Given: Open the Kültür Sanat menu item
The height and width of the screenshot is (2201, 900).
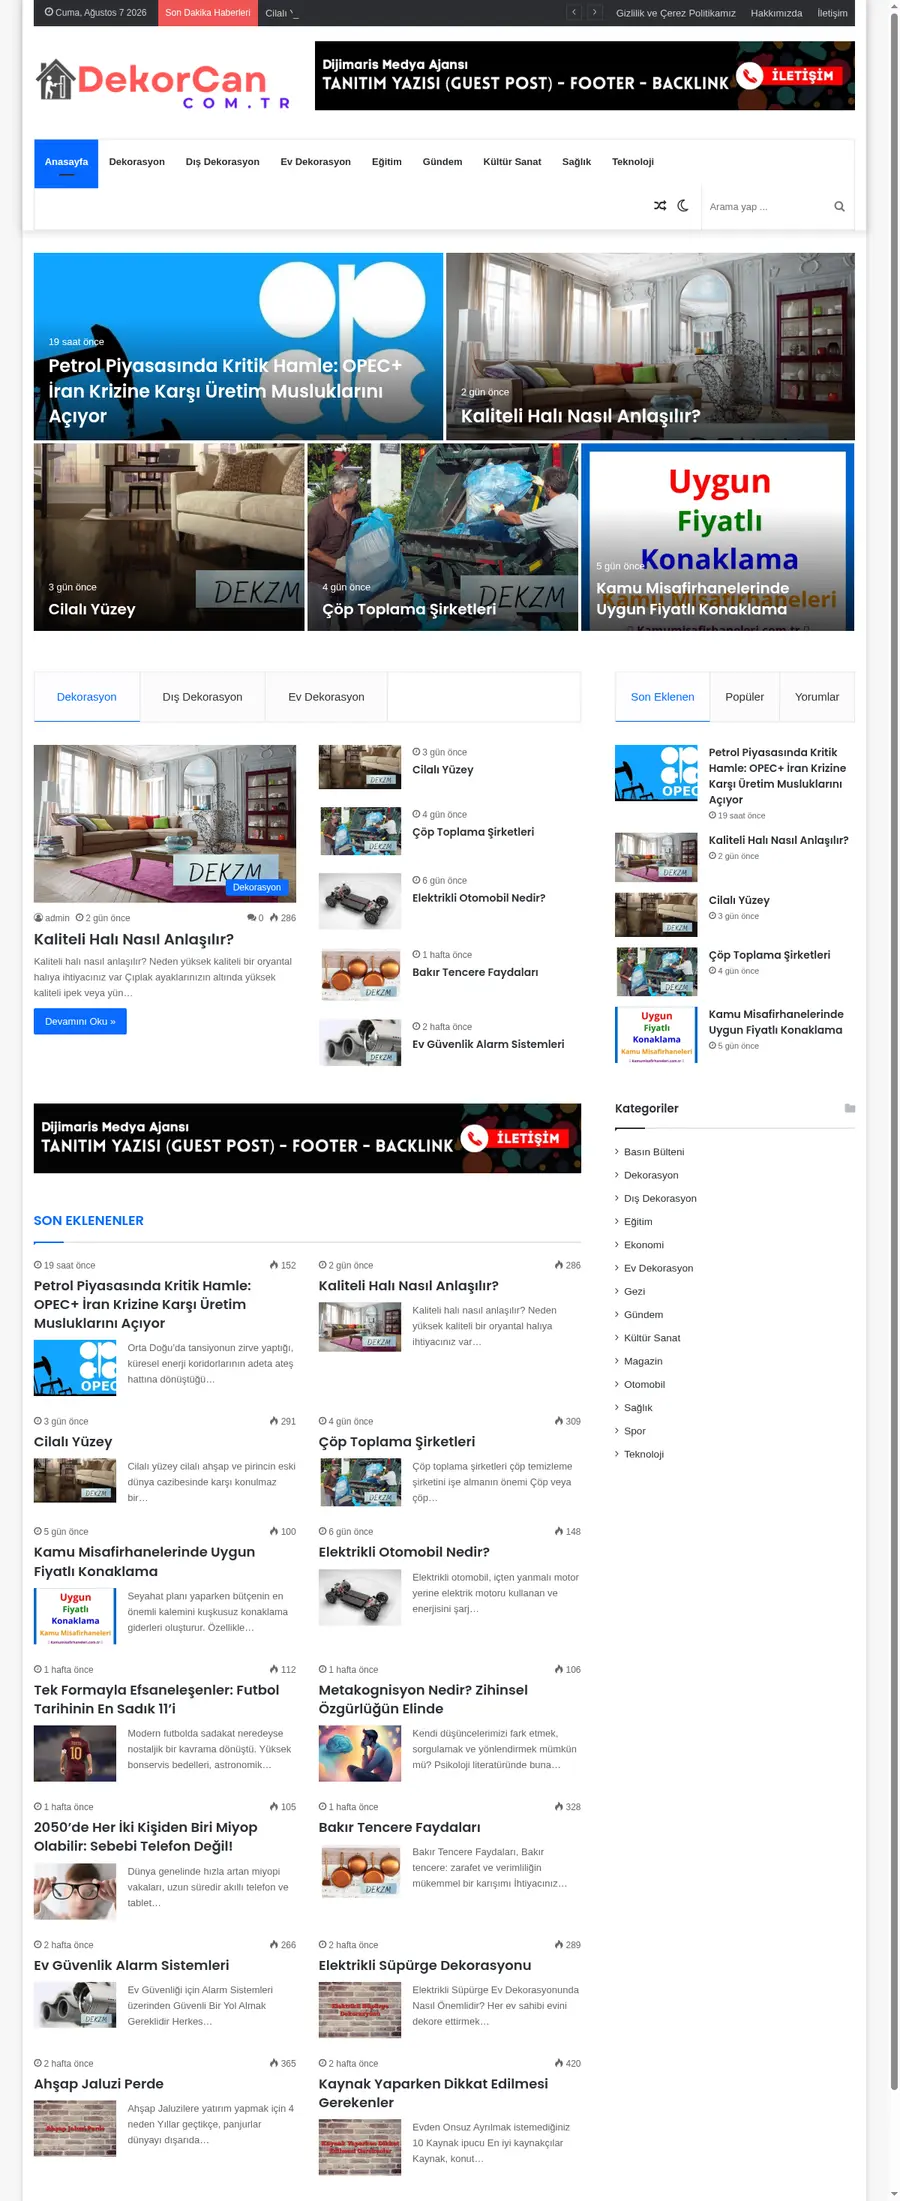Looking at the screenshot, I should click(512, 162).
